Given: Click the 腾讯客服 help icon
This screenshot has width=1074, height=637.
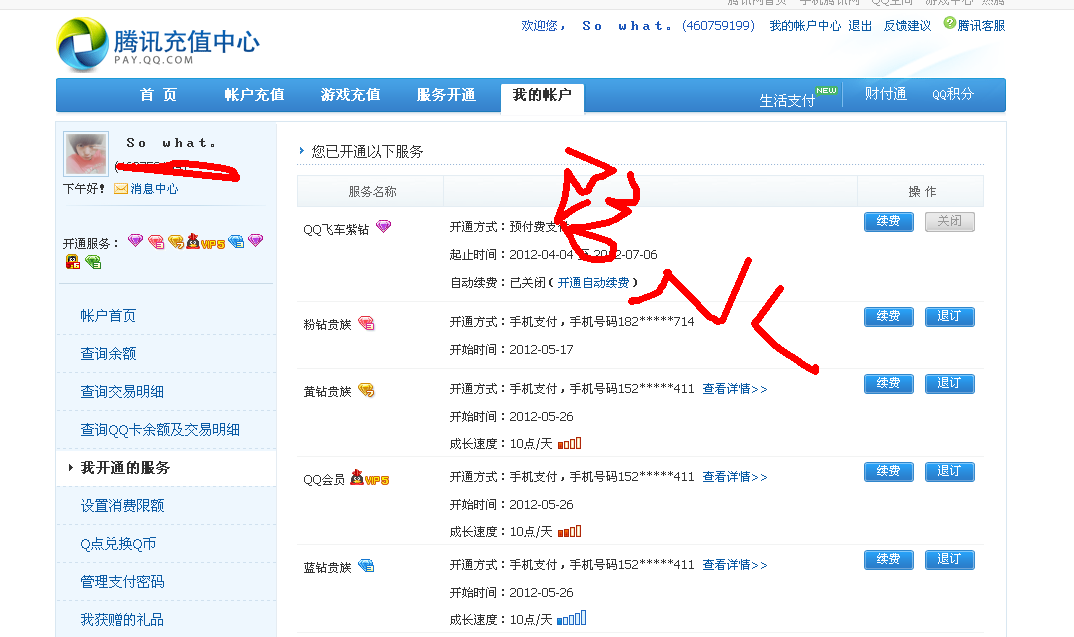Looking at the screenshot, I should pos(949,23).
